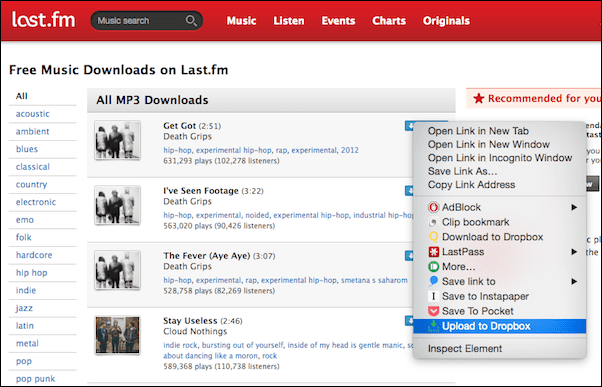Open Get Got album thumbnail

coord(117,140)
